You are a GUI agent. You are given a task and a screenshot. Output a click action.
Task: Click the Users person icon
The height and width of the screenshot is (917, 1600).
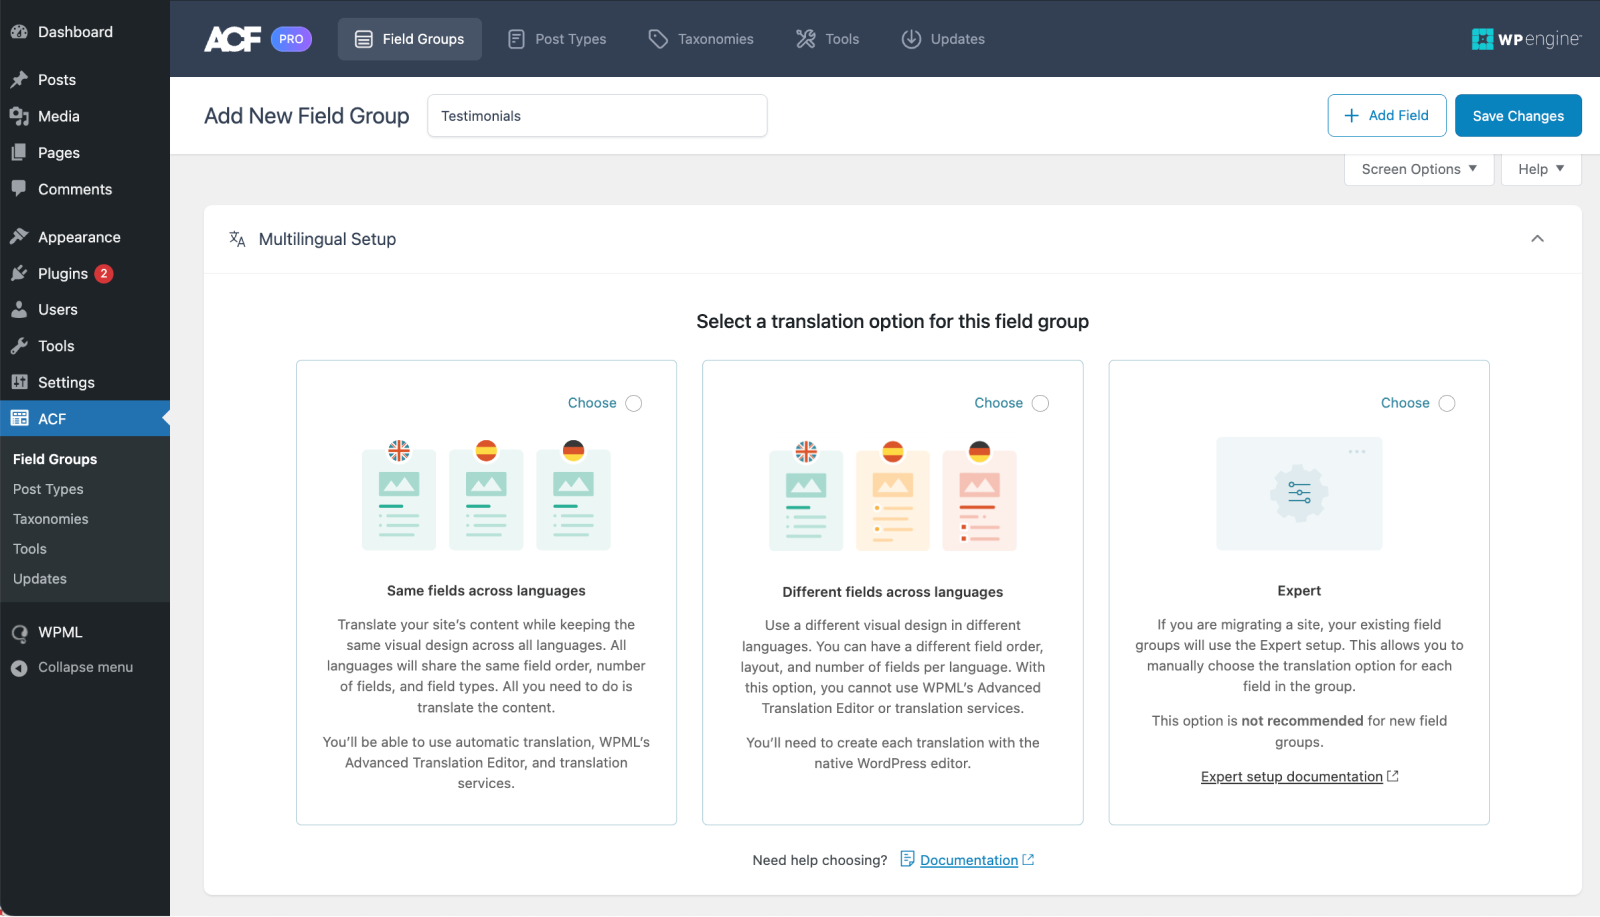(19, 310)
